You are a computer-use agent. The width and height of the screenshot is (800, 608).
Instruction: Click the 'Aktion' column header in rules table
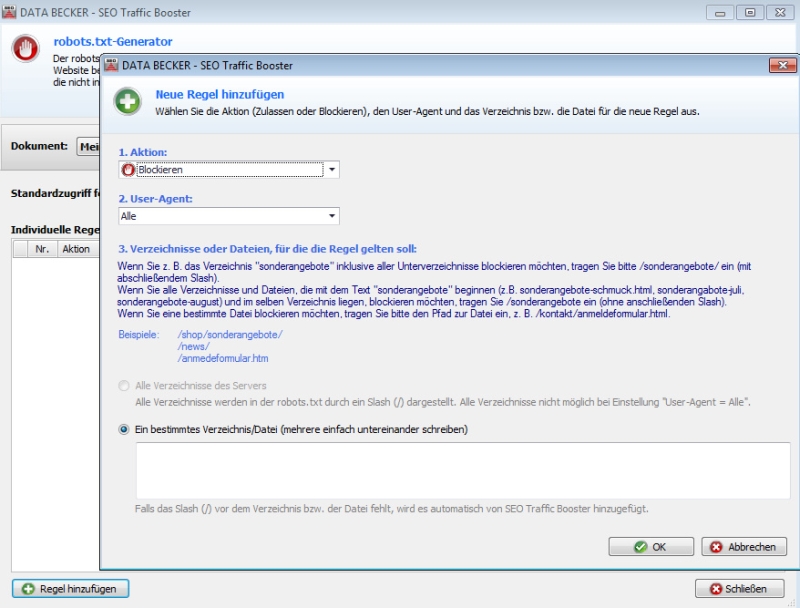click(x=76, y=249)
